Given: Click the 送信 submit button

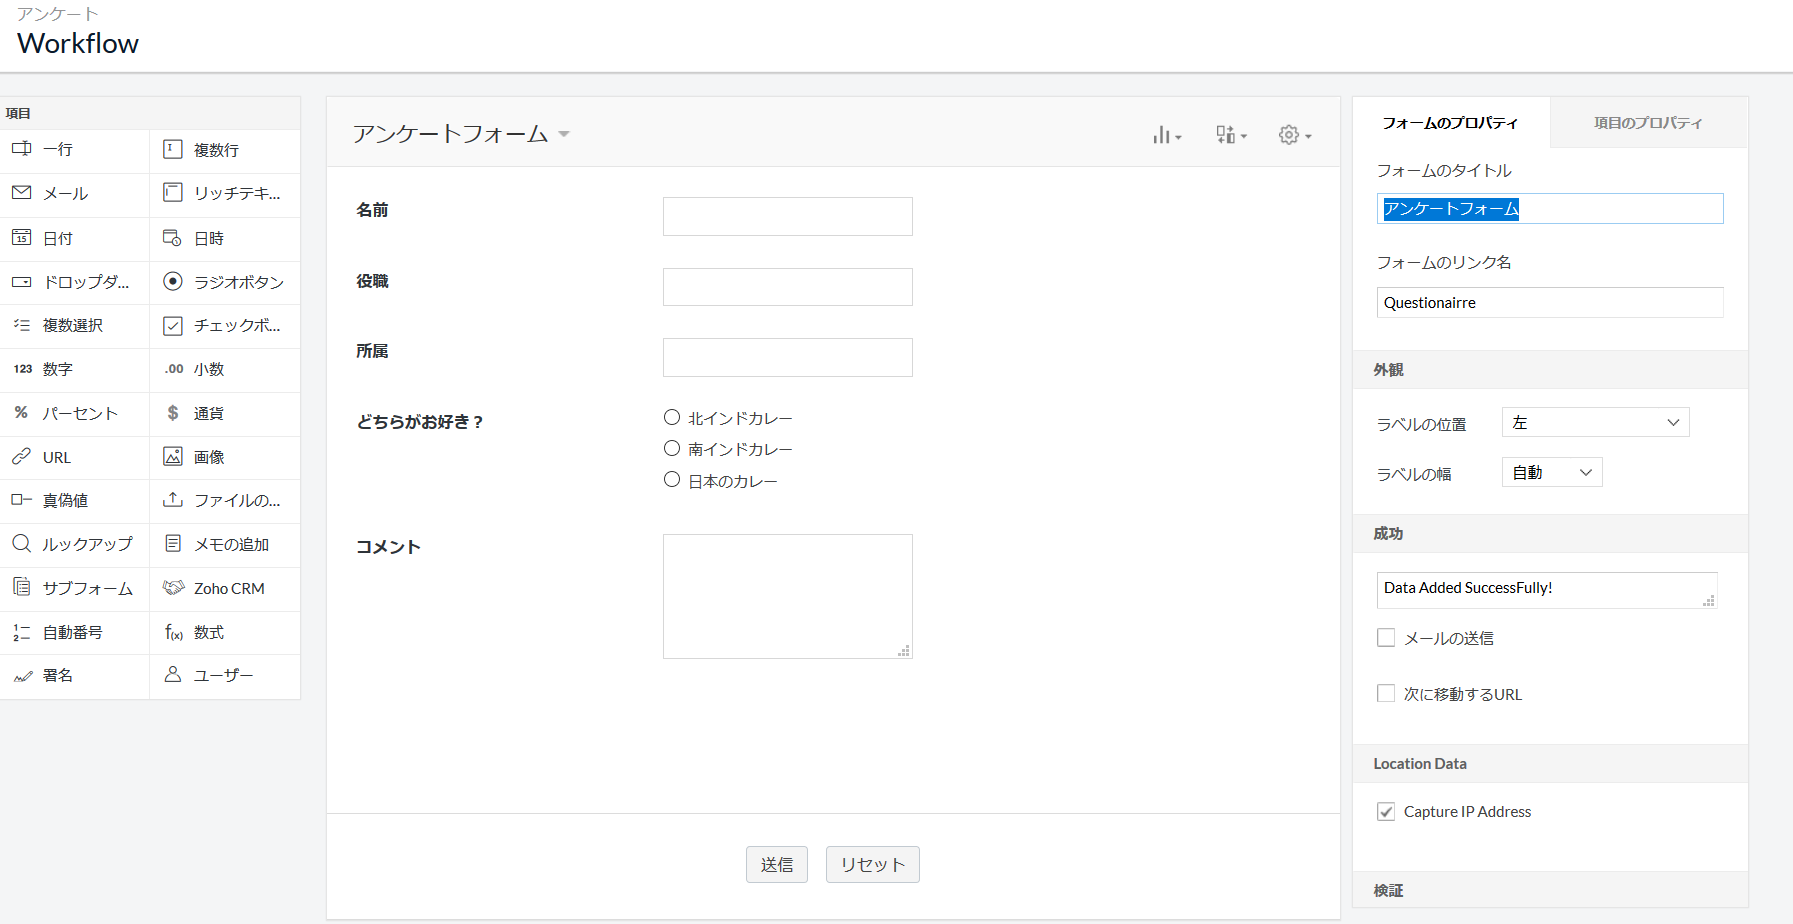Looking at the screenshot, I should 776,865.
